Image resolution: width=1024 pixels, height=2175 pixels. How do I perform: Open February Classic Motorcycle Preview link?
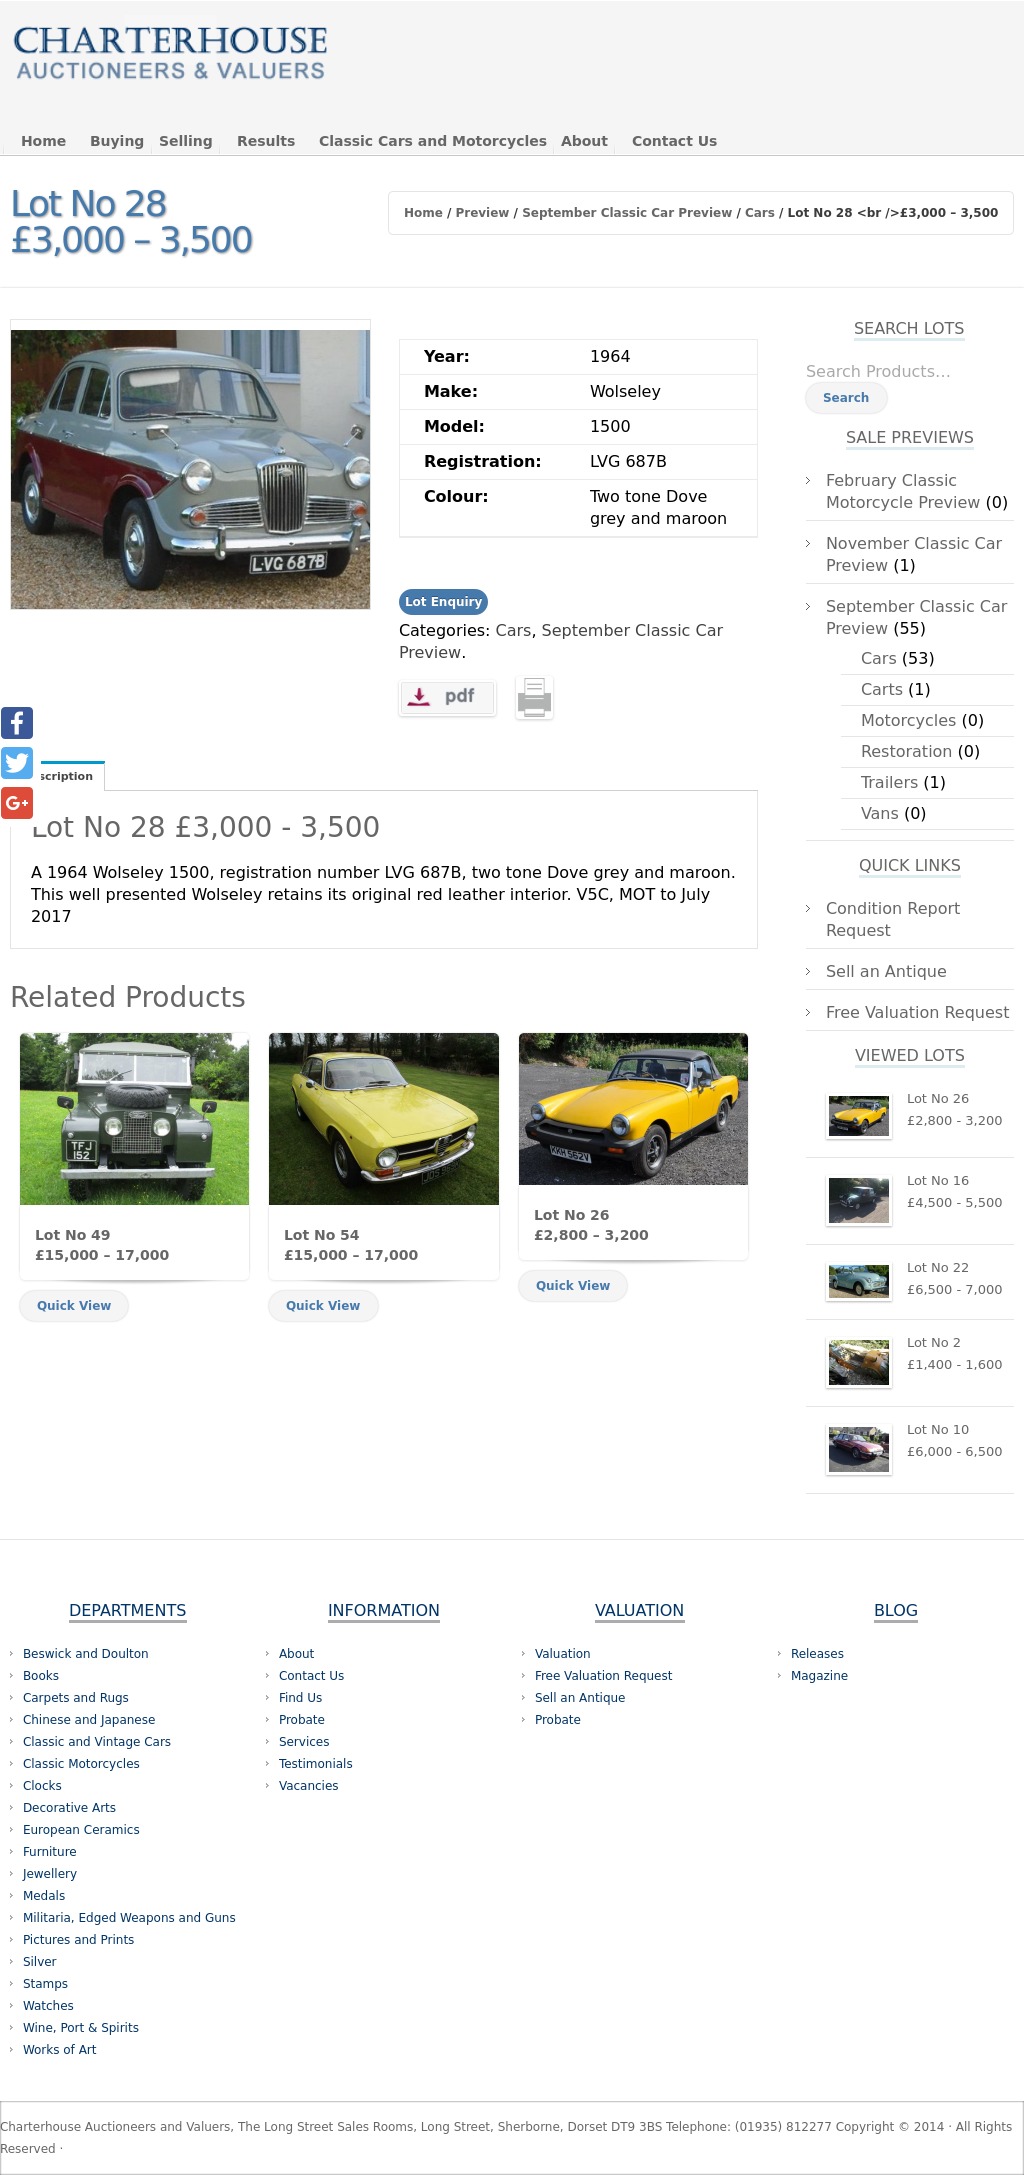[903, 491]
